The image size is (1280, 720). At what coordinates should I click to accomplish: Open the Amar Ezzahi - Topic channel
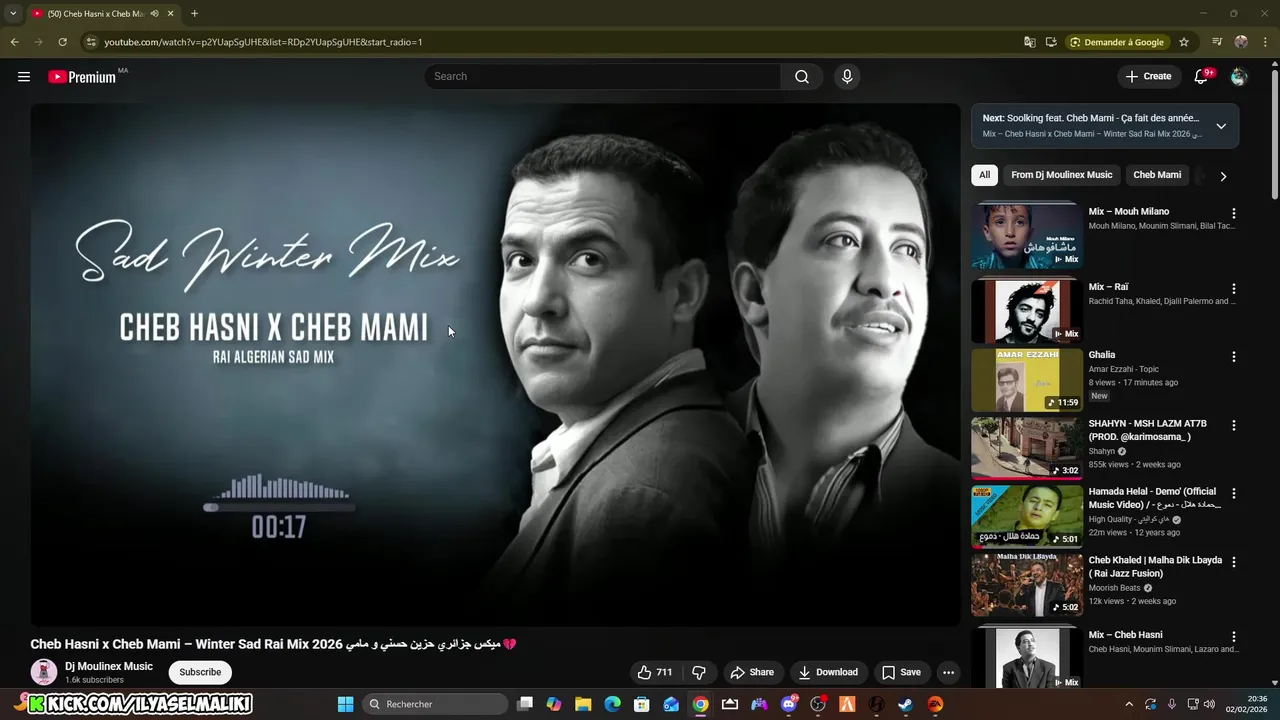[1123, 369]
